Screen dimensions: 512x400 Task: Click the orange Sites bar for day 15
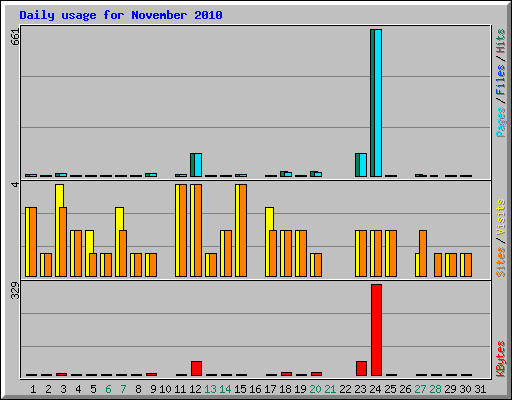tap(243, 230)
